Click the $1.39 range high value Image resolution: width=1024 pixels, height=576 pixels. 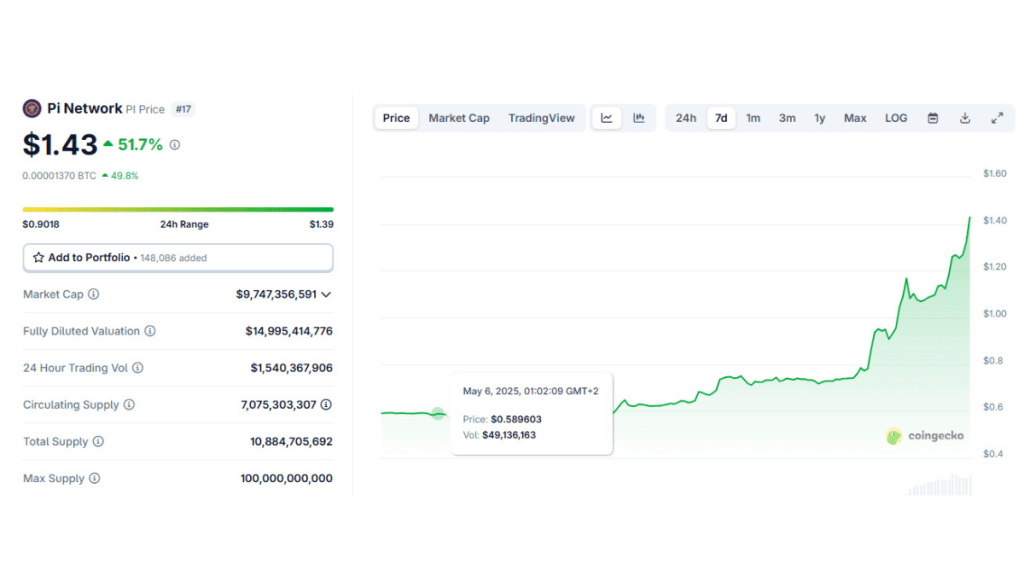click(321, 225)
